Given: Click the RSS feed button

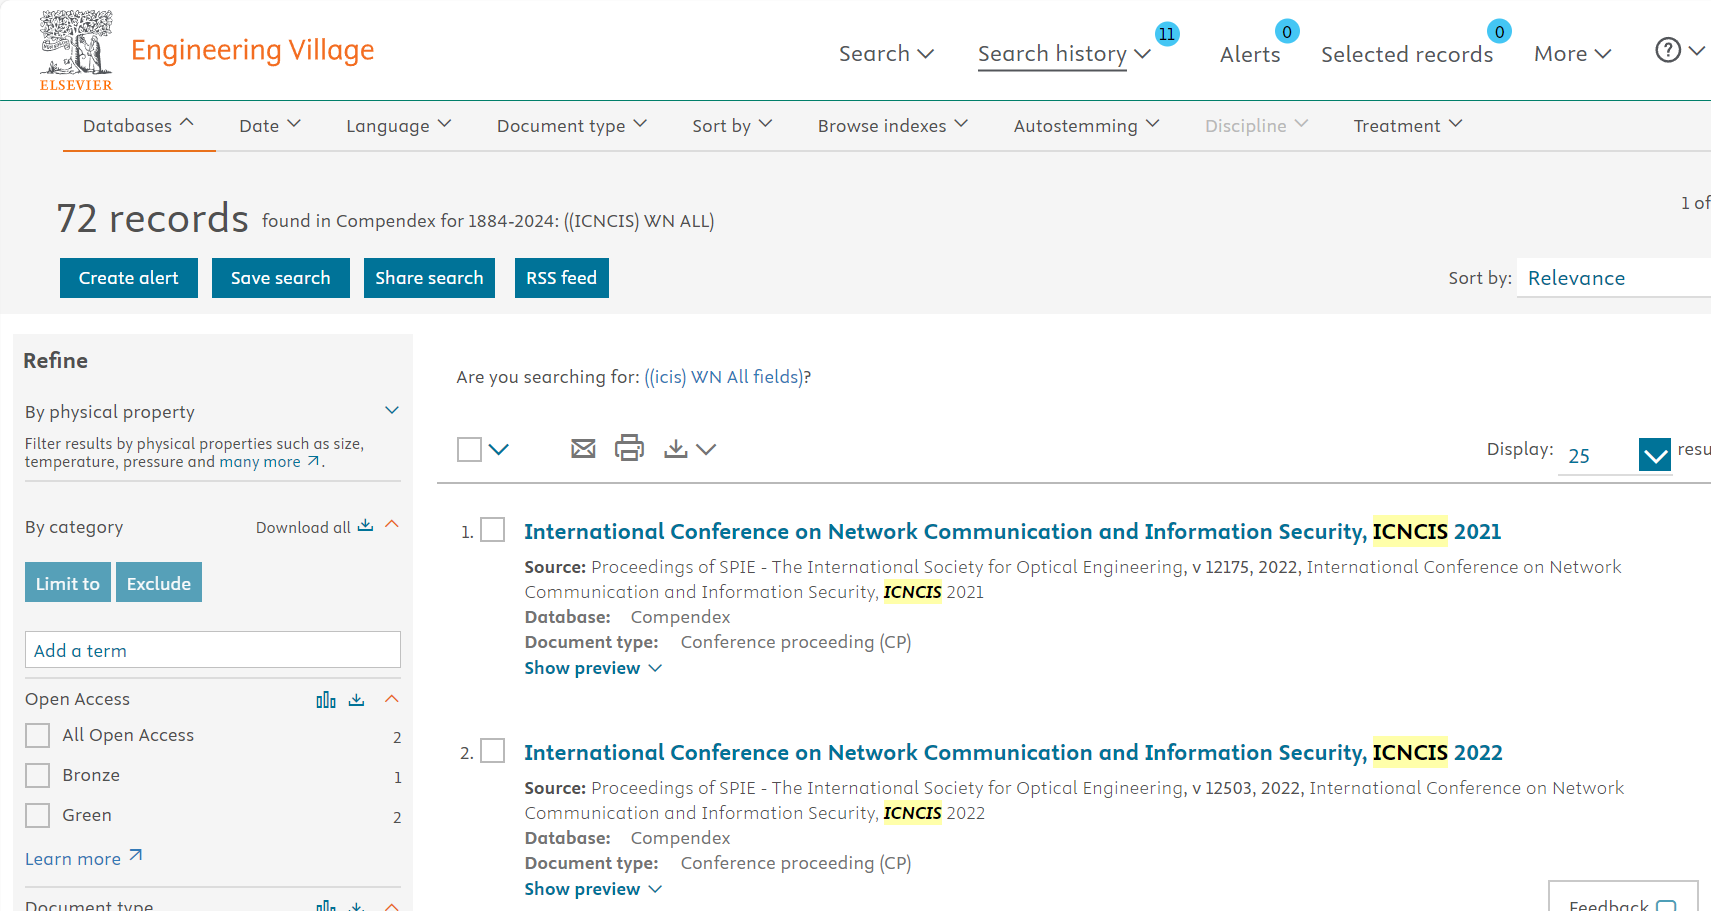Looking at the screenshot, I should [x=562, y=278].
